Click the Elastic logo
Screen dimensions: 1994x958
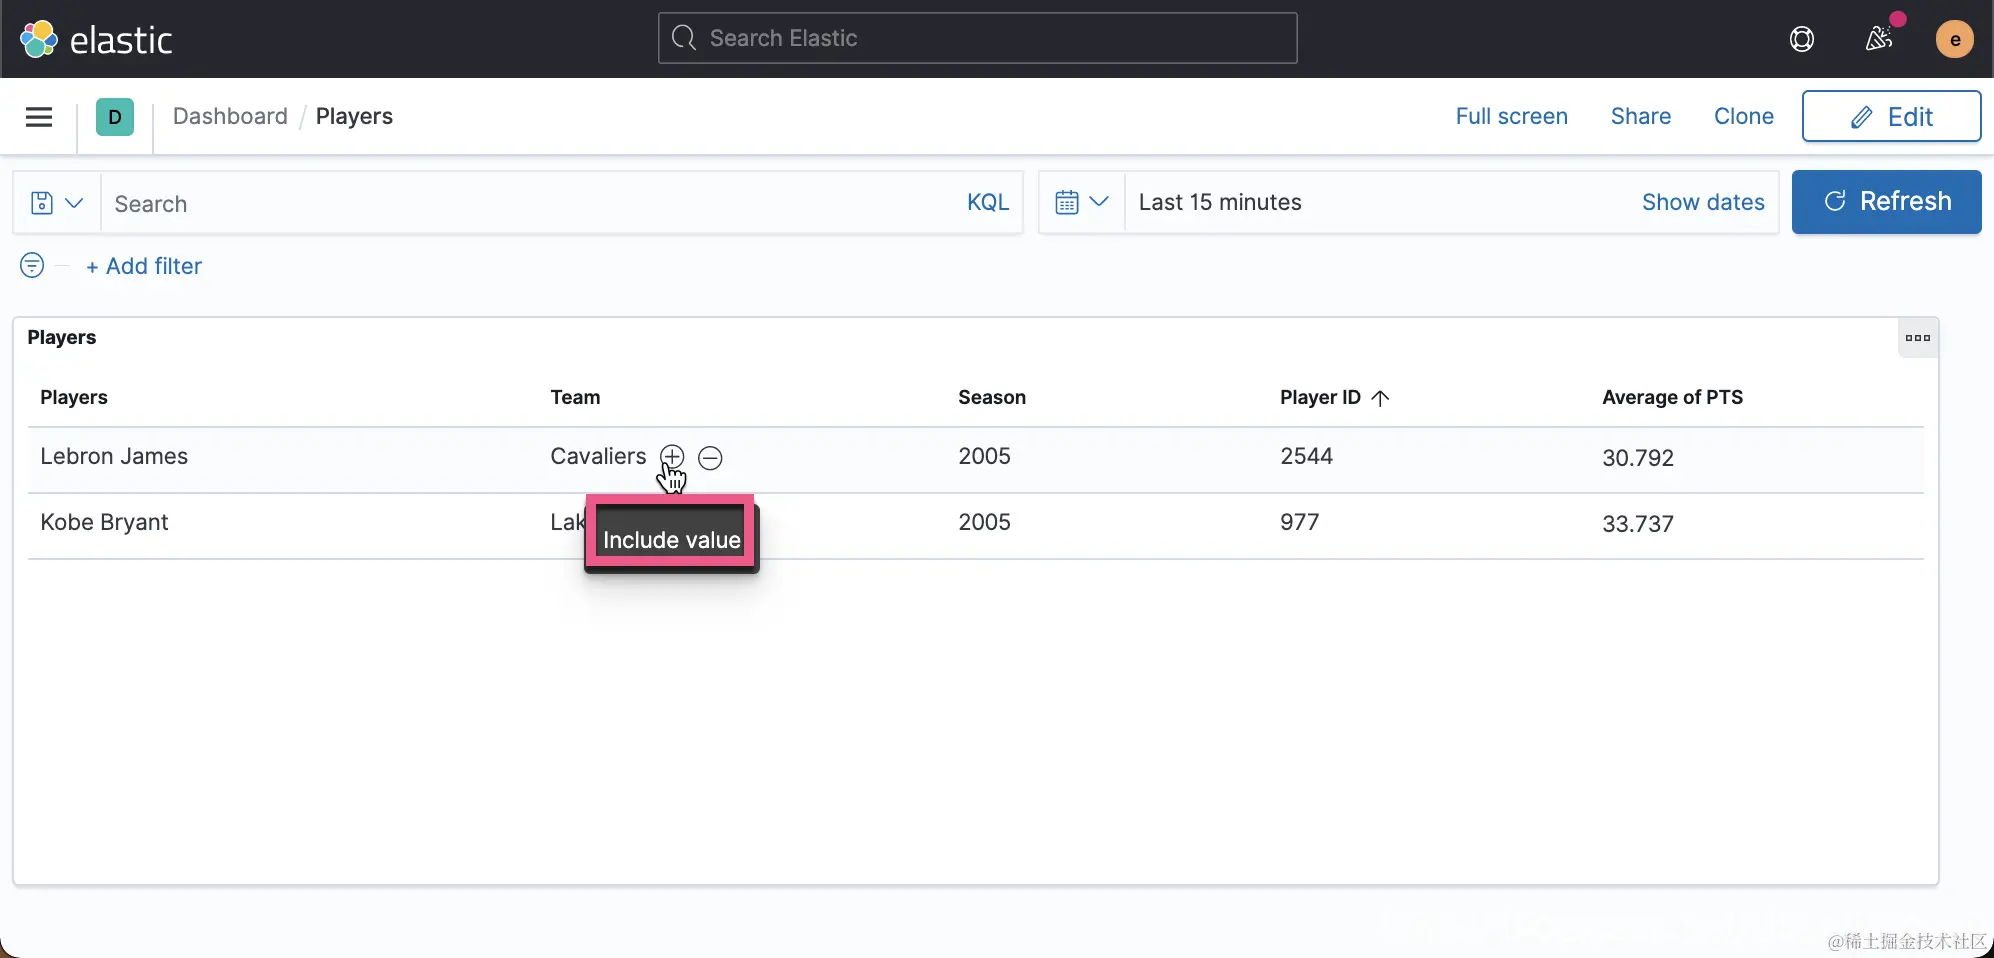[x=96, y=39]
